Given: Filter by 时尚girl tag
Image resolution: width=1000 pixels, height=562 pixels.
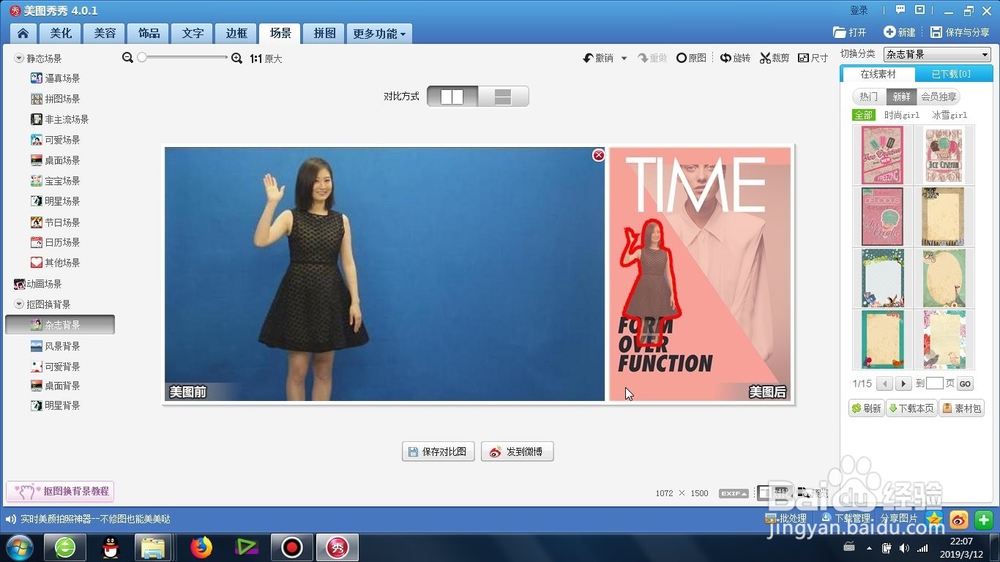Looking at the screenshot, I should click(902, 115).
